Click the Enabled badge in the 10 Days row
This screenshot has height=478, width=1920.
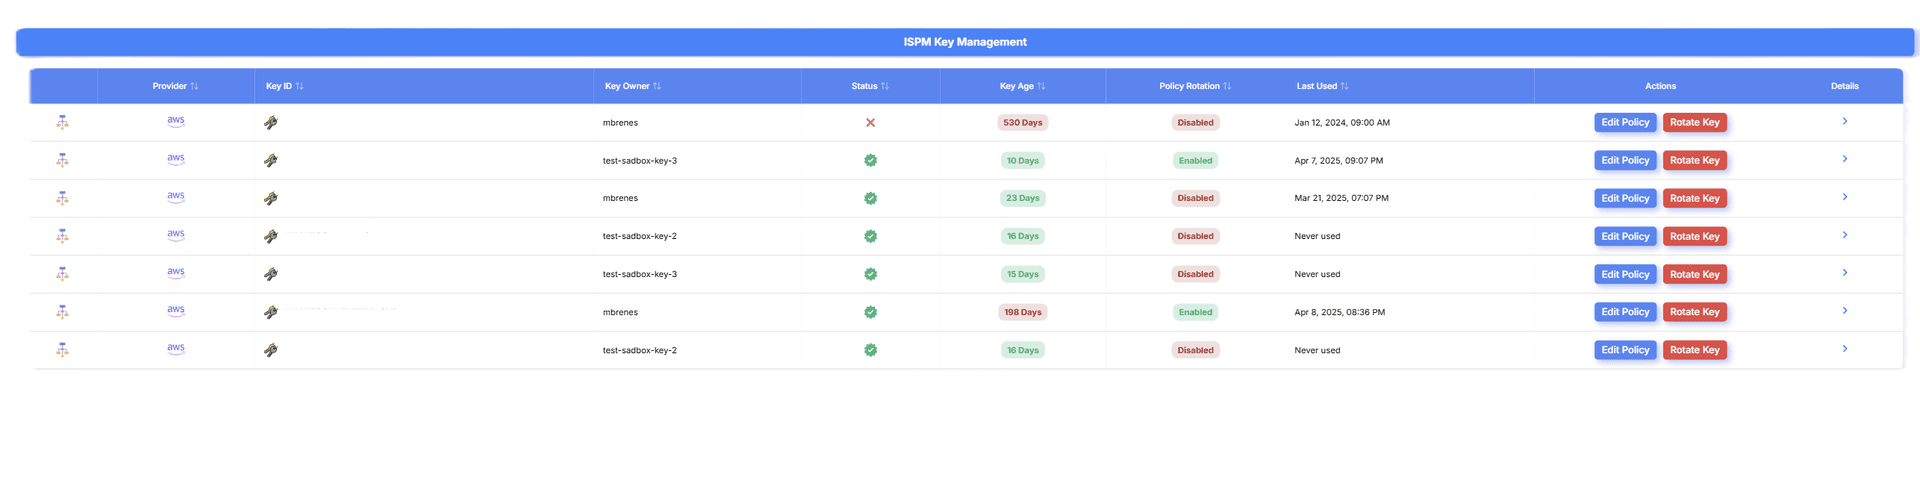[1195, 160]
